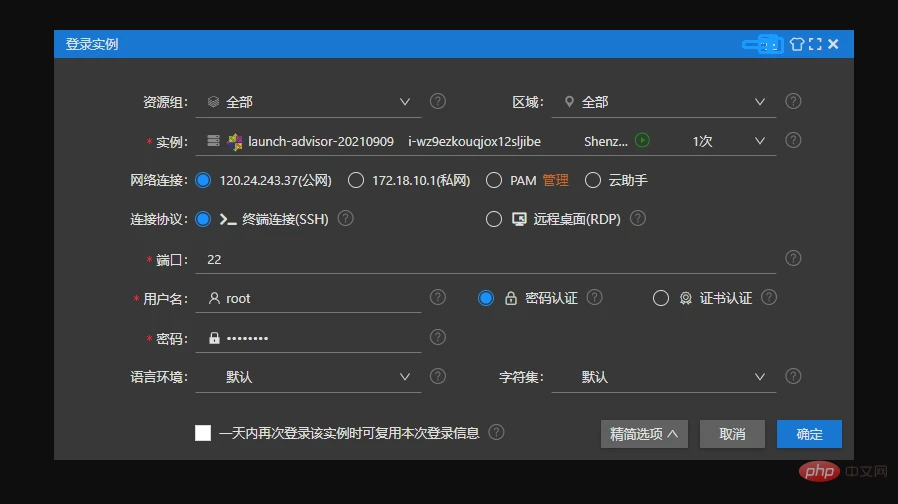The image size is (898, 504).
Task: Click the 确定 confirm button
Action: coord(809,434)
